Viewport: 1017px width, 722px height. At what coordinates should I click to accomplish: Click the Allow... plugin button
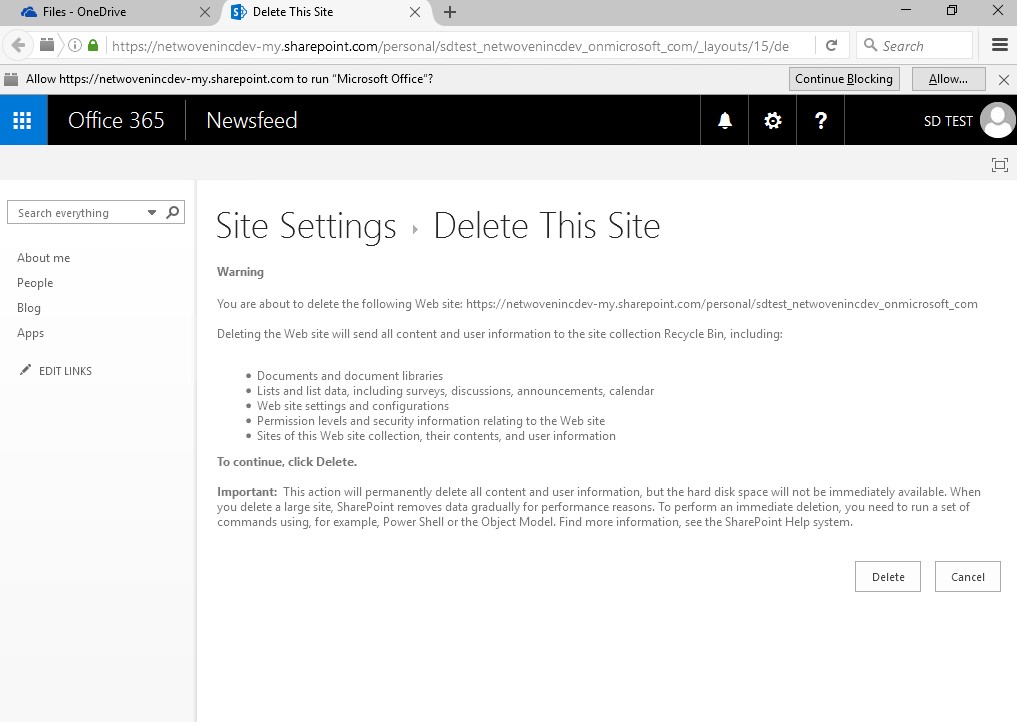tap(948, 79)
